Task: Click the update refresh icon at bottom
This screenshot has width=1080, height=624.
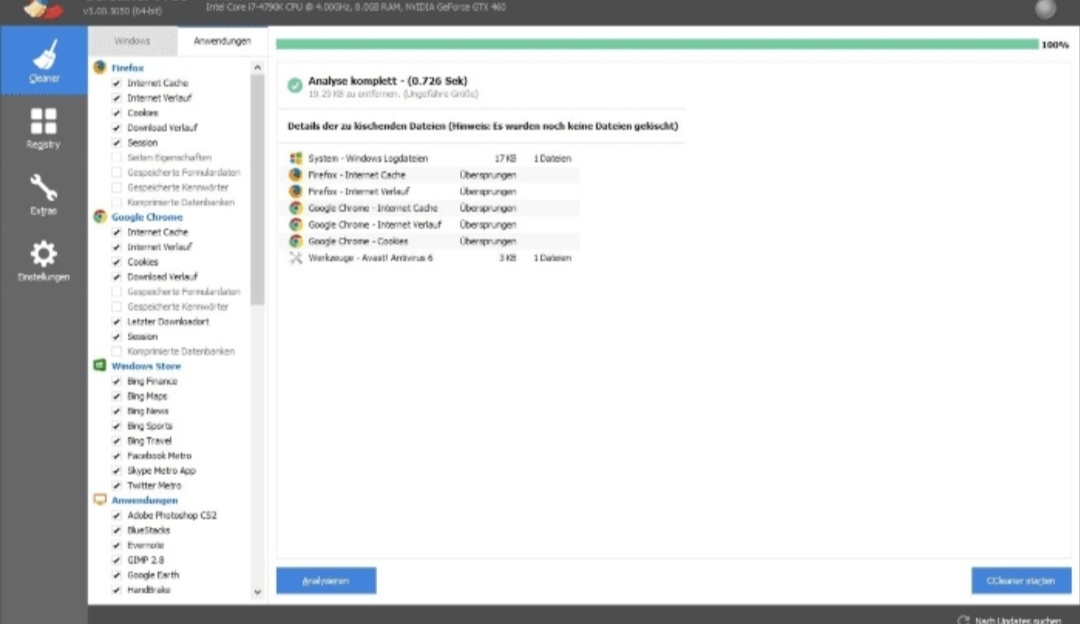Action: 963,620
